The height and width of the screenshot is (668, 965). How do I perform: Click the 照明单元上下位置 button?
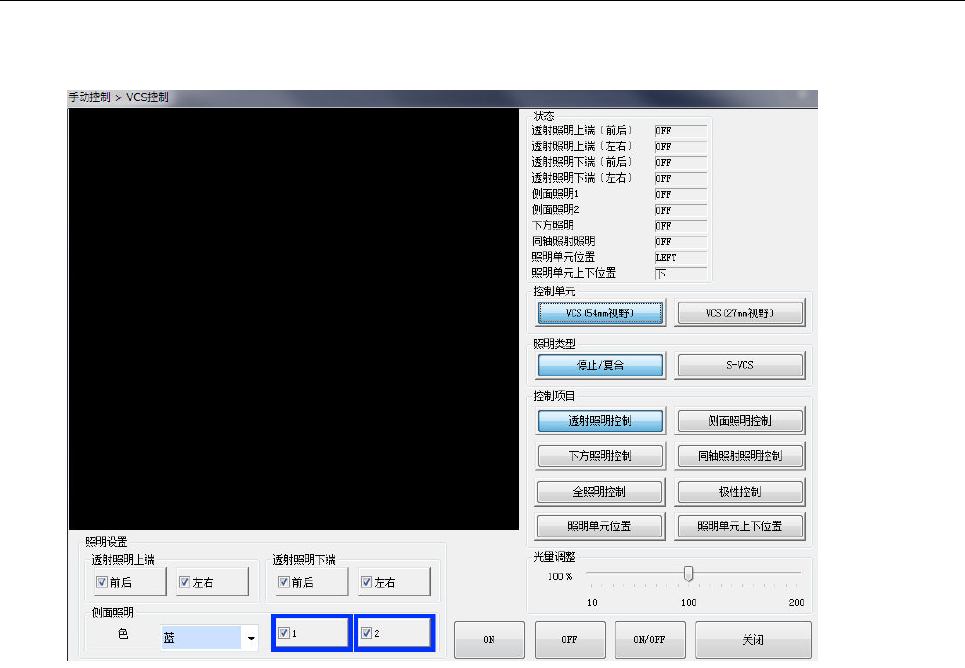[740, 526]
